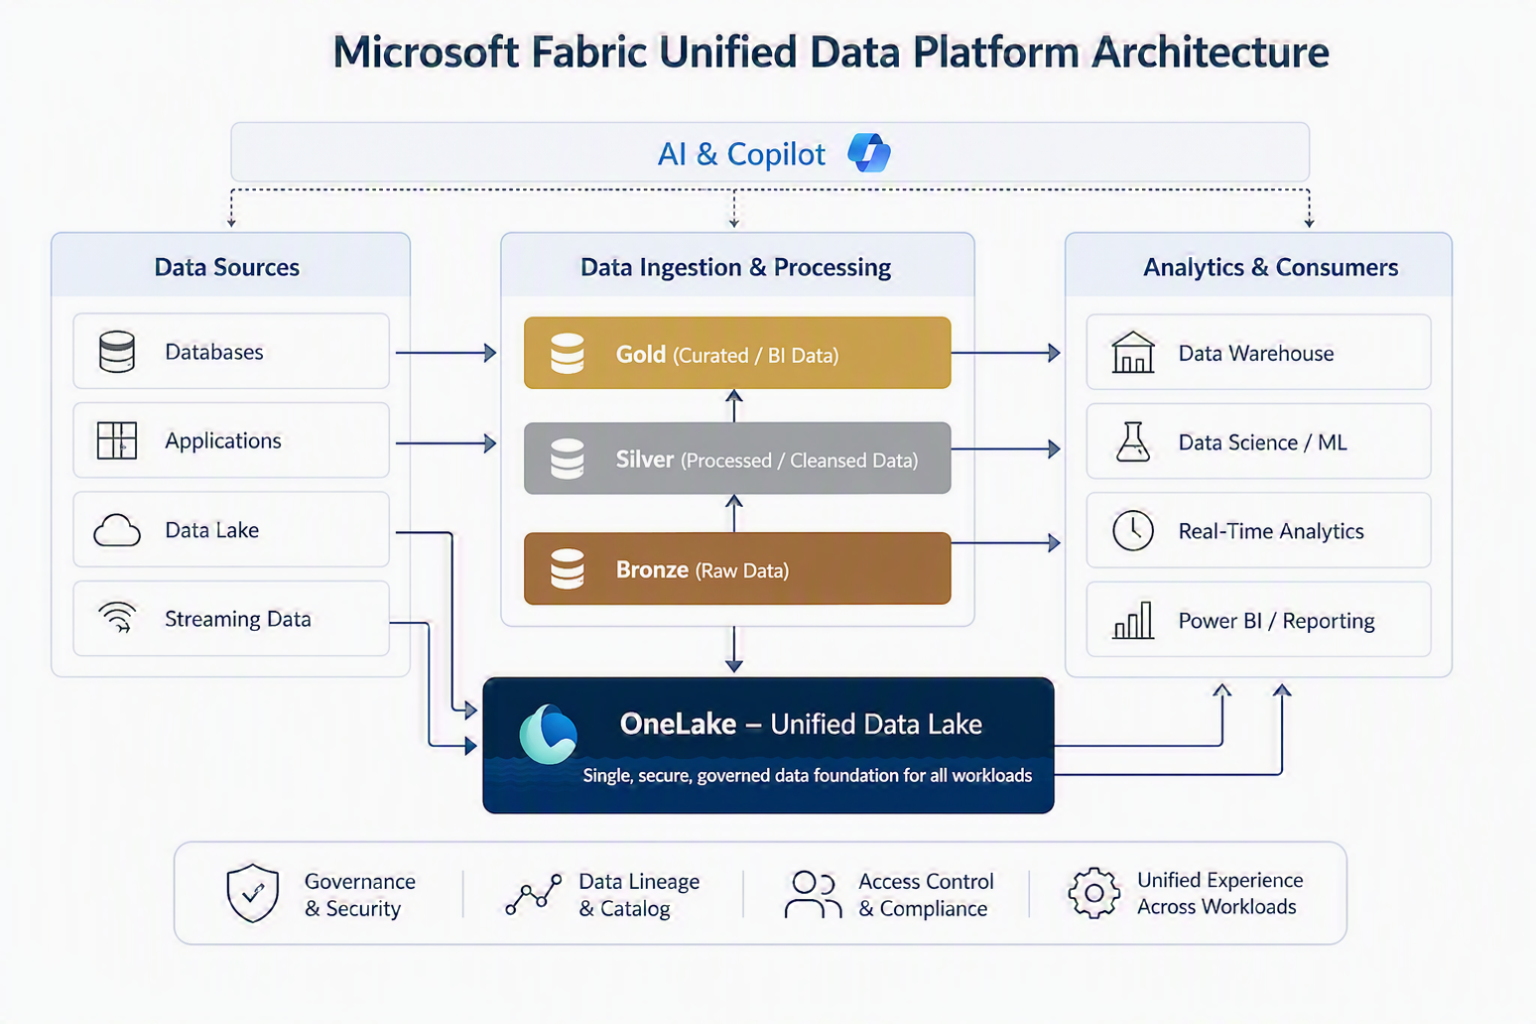Click the AI & Copilot banner text
This screenshot has height=1024, width=1536.
click(x=741, y=154)
